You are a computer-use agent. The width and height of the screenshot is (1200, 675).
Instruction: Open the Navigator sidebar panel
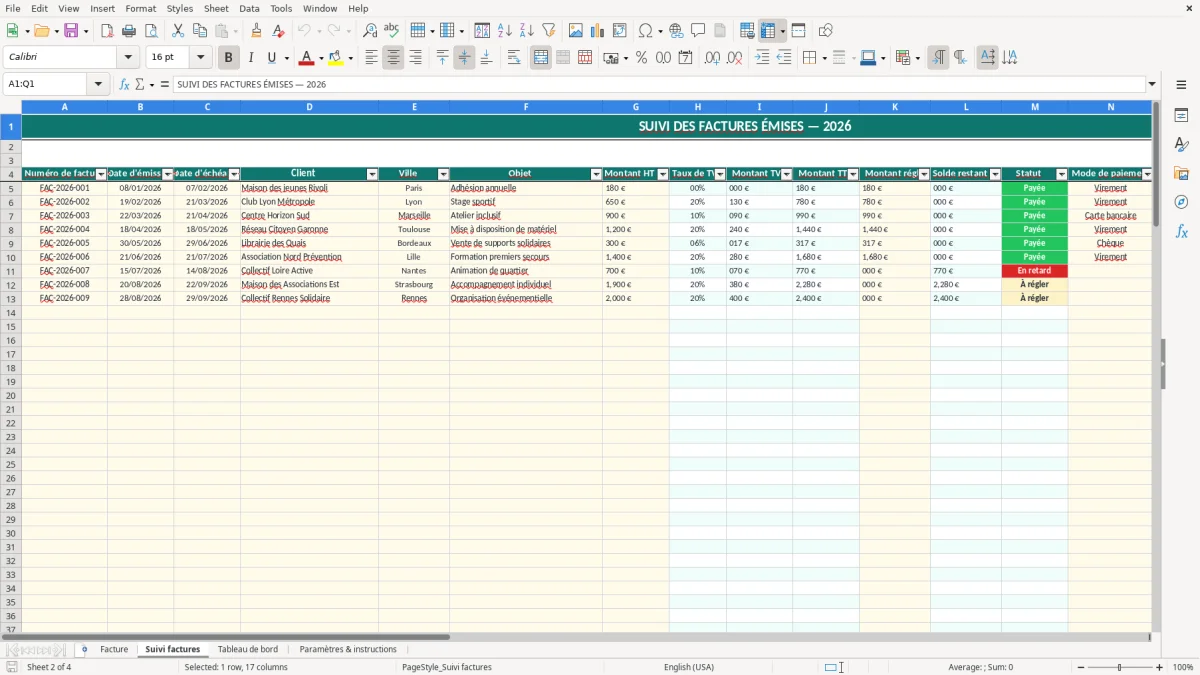1181,202
